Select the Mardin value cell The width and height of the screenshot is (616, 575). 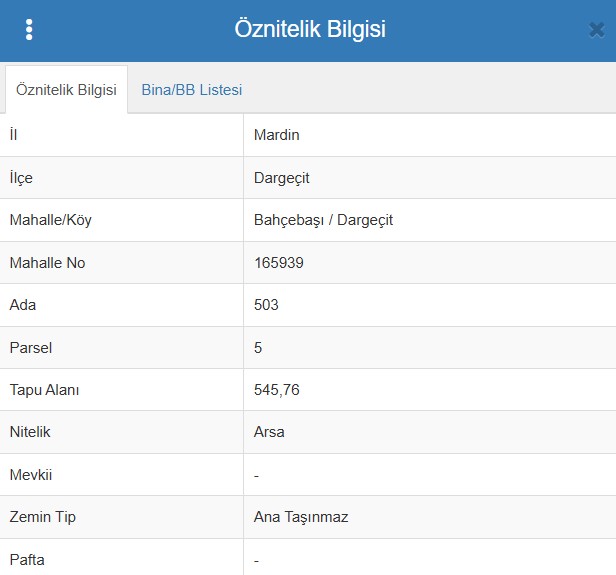[429, 135]
